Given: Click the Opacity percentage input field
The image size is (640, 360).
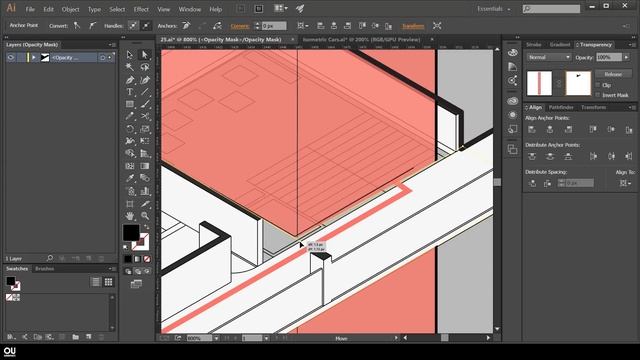Looking at the screenshot, I should (x=609, y=58).
